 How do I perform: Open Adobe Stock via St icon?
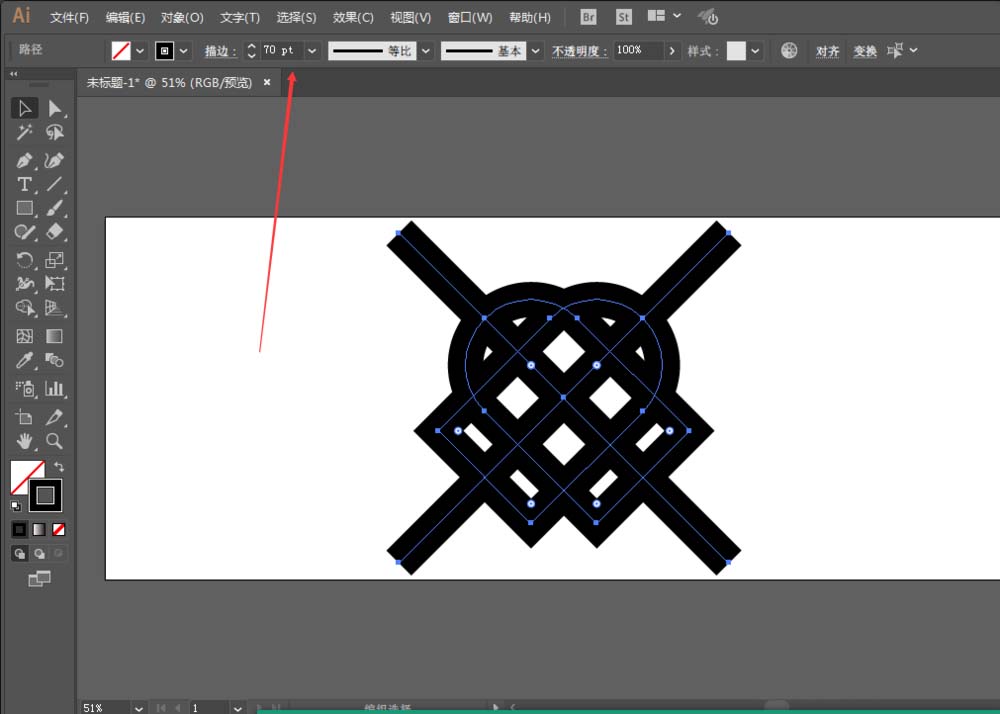coord(624,17)
